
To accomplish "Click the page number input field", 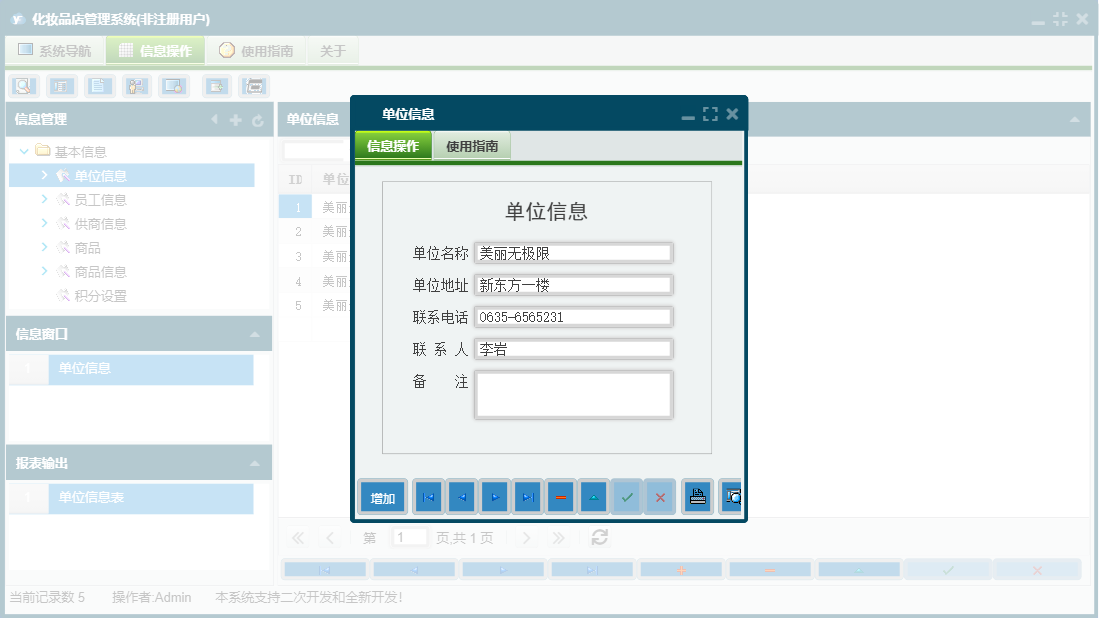I will pos(410,537).
